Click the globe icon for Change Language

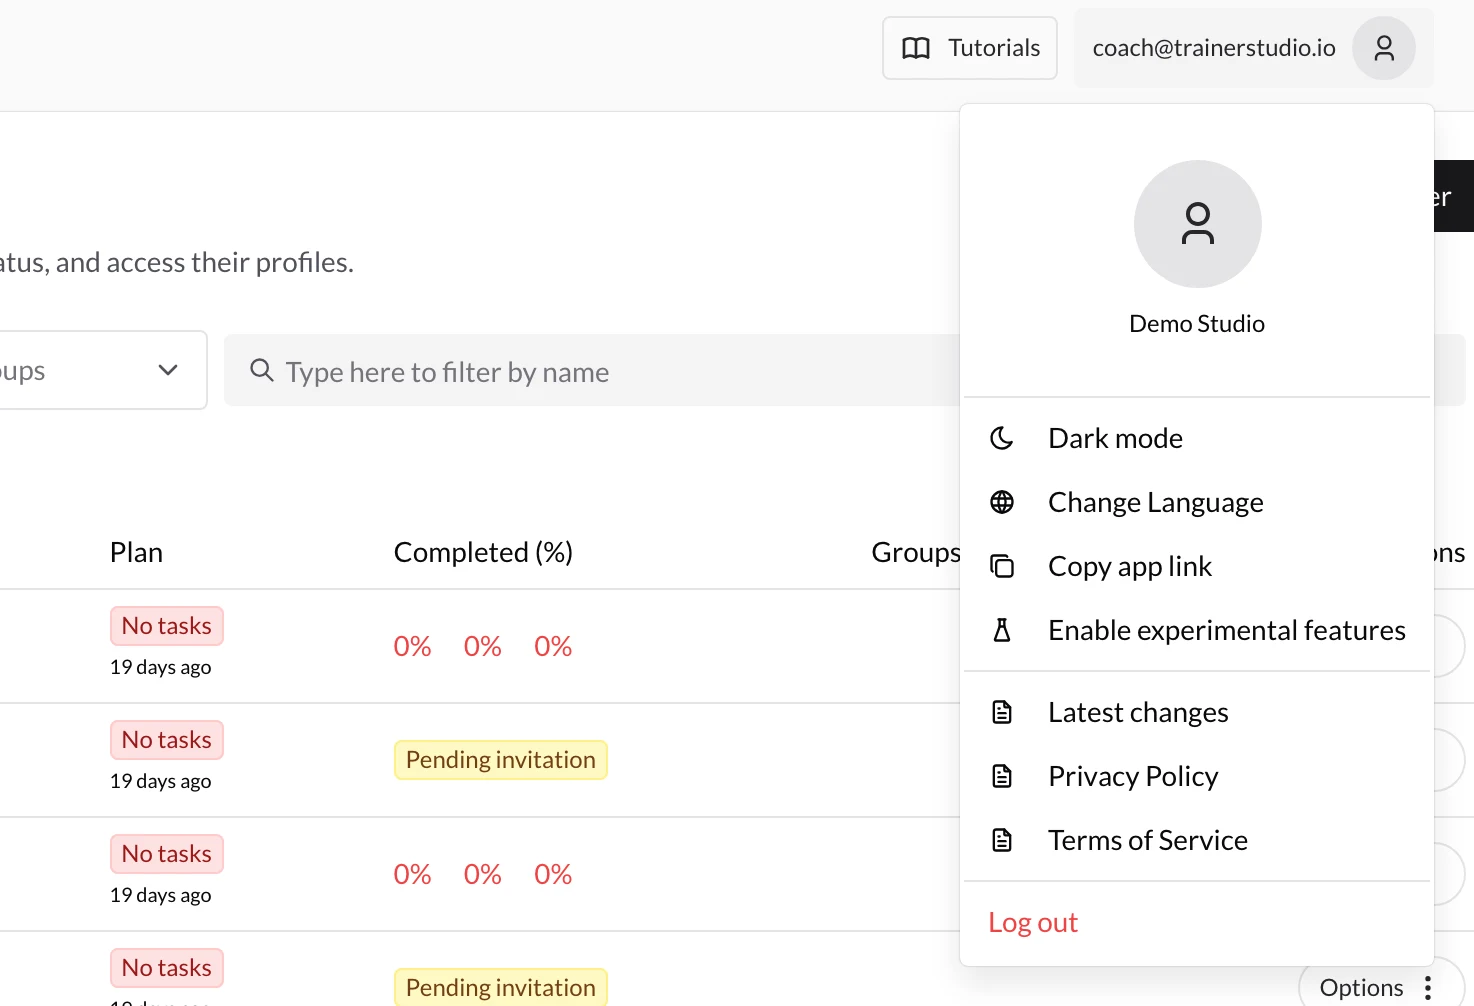pyautogui.click(x=1002, y=502)
